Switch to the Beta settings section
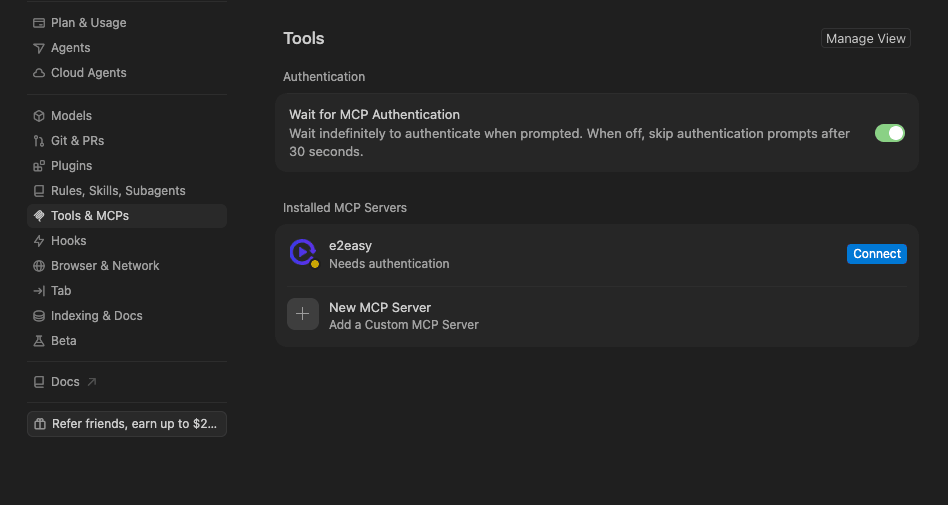Viewport: 948px width, 505px height. (127, 340)
